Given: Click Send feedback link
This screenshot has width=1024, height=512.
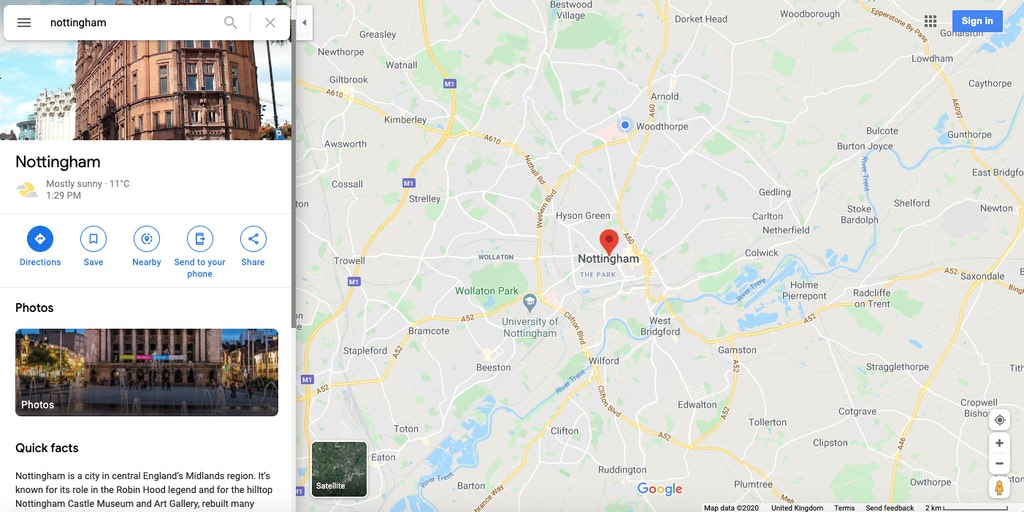Looking at the screenshot, I should pyautogui.click(x=889, y=507).
